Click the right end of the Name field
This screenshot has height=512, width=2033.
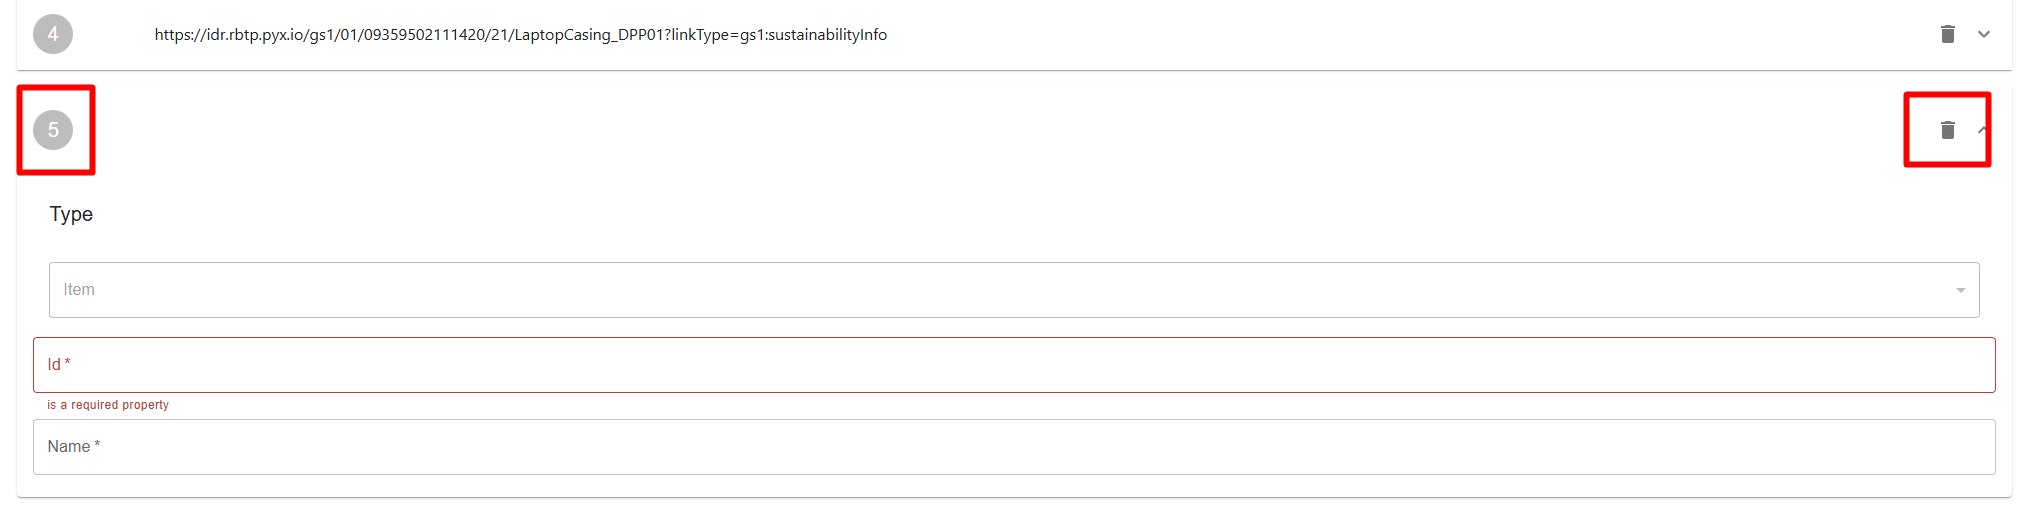pos(1960,447)
